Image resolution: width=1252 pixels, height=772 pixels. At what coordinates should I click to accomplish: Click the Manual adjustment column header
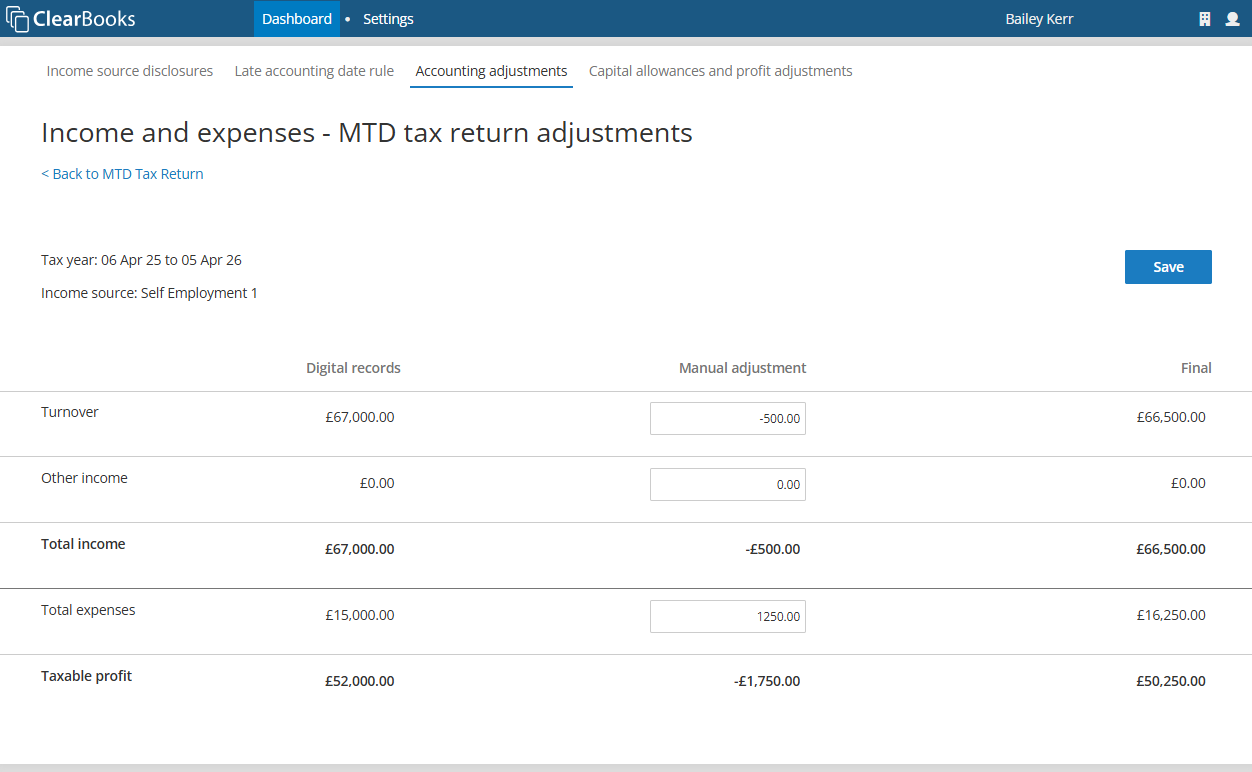point(742,368)
